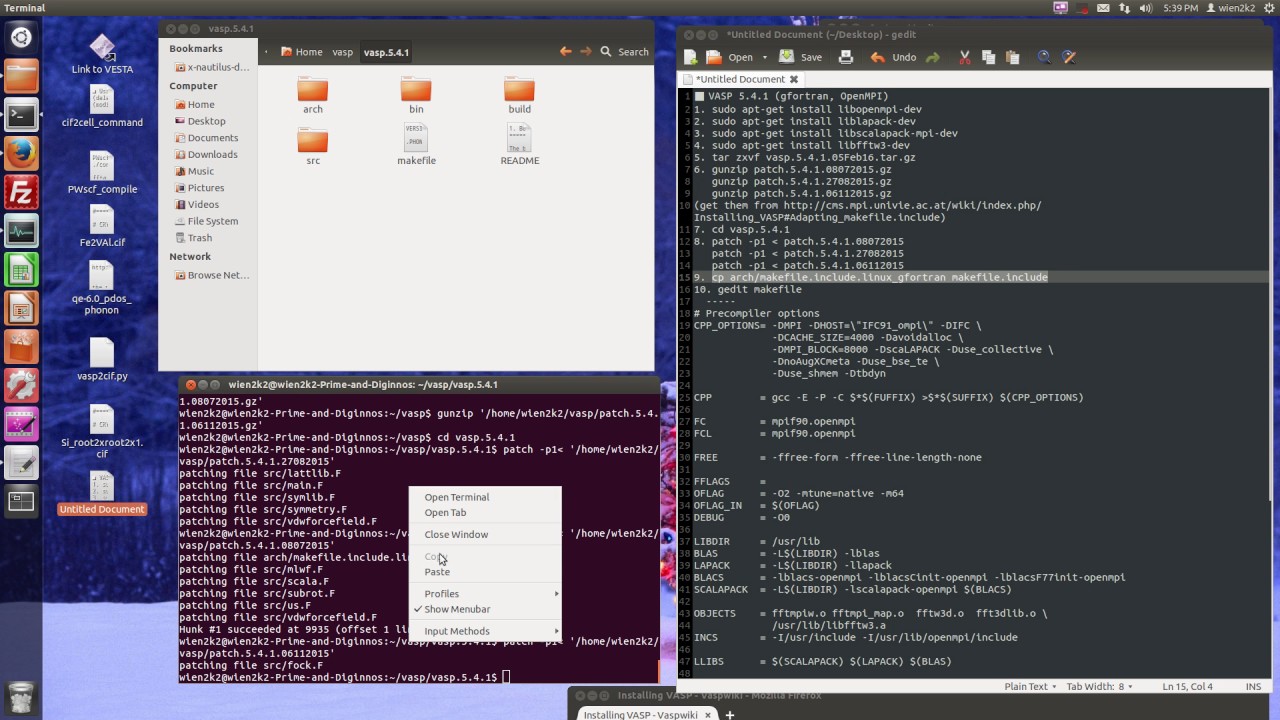Click the vasp.5.4.1 path button in Files
The image size is (1280, 720).
[x=386, y=52]
